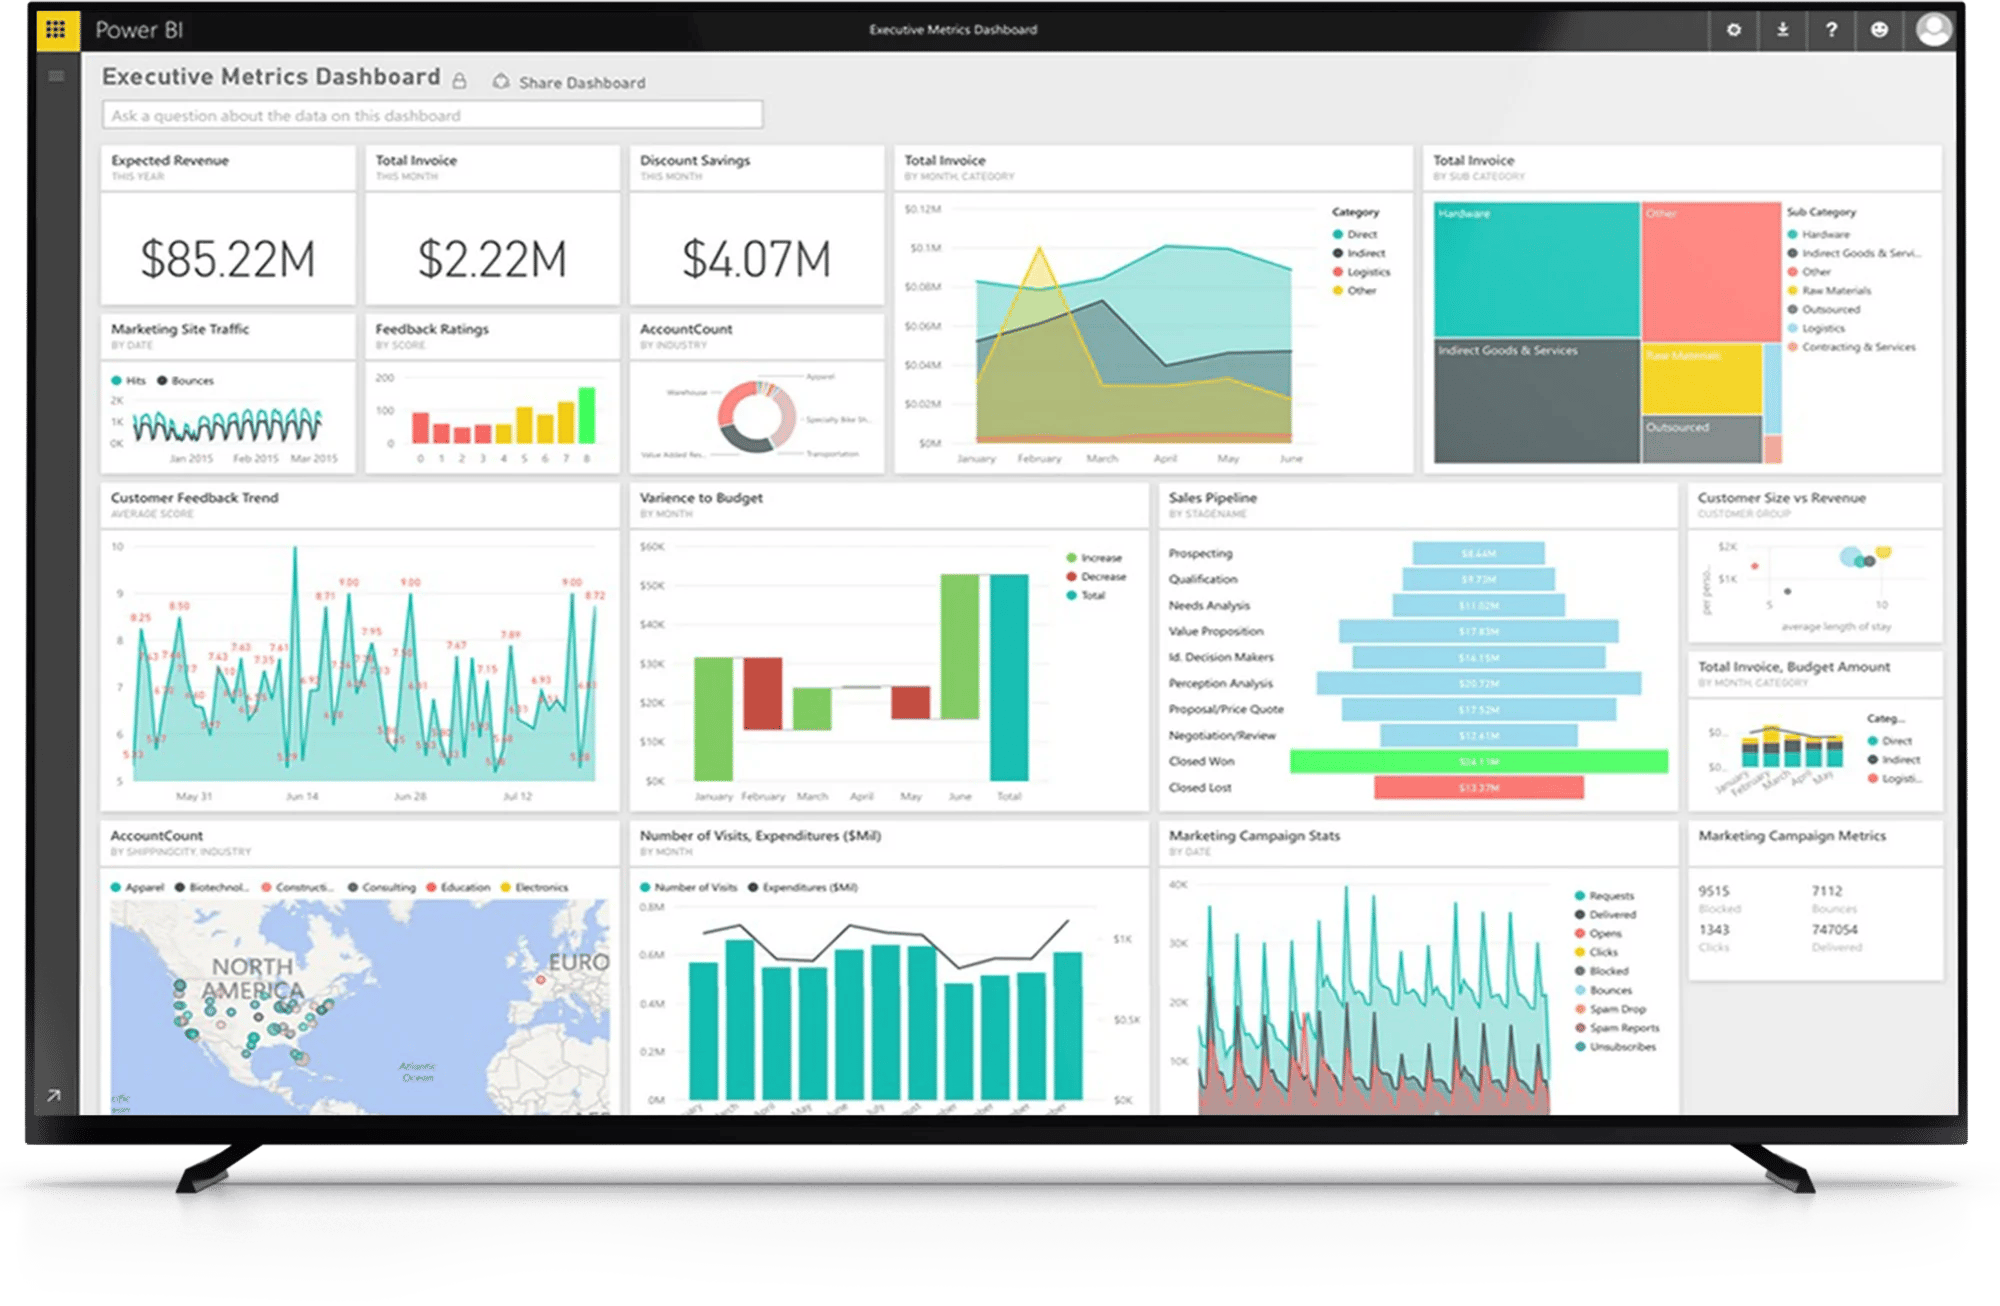2000x1306 pixels.
Task: Click the Q&A question input box
Action: coord(432,115)
